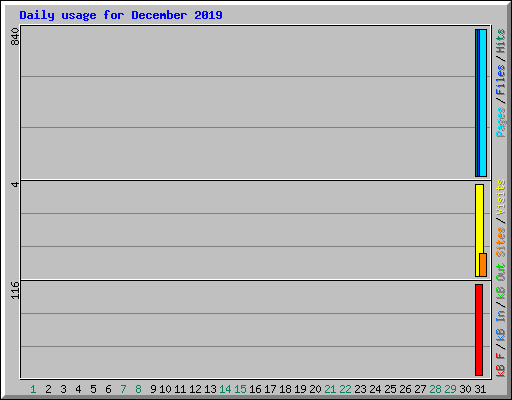Click the Pages legend label
This screenshot has width=512, height=400.
pyautogui.click(x=501, y=122)
